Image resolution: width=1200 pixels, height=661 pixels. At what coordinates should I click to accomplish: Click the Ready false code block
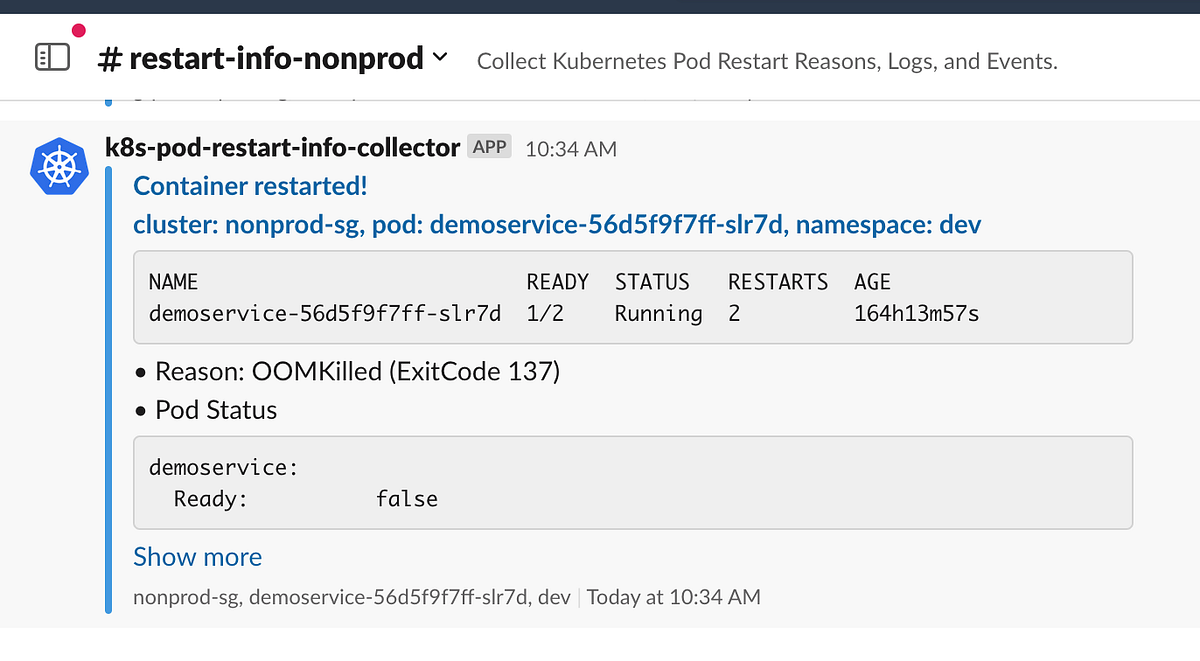tap(632, 482)
